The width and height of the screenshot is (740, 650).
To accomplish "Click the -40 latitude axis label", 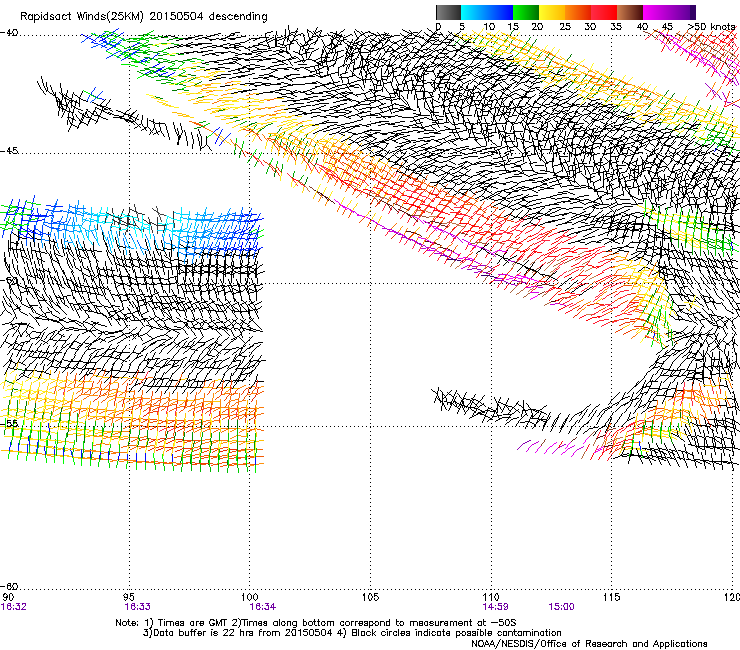I will (x=10, y=33).
